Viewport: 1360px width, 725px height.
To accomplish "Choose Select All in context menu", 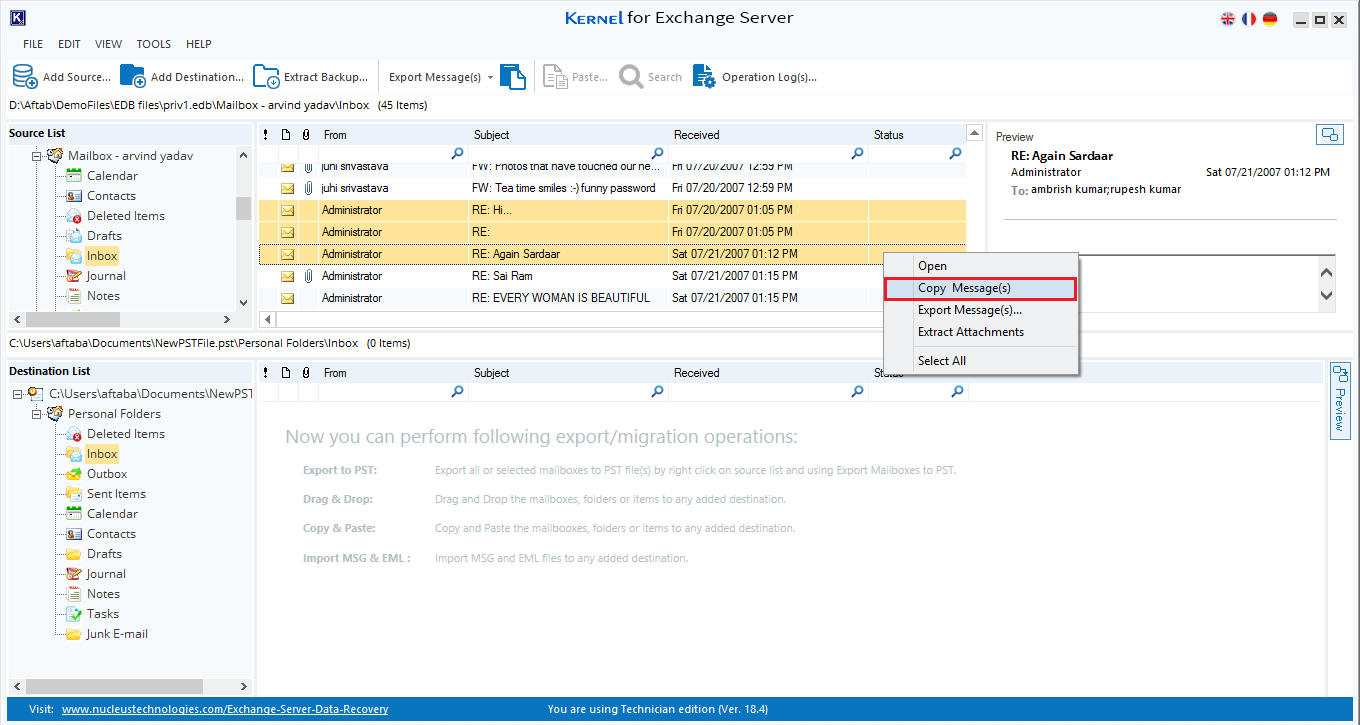I will pyautogui.click(x=980, y=361).
